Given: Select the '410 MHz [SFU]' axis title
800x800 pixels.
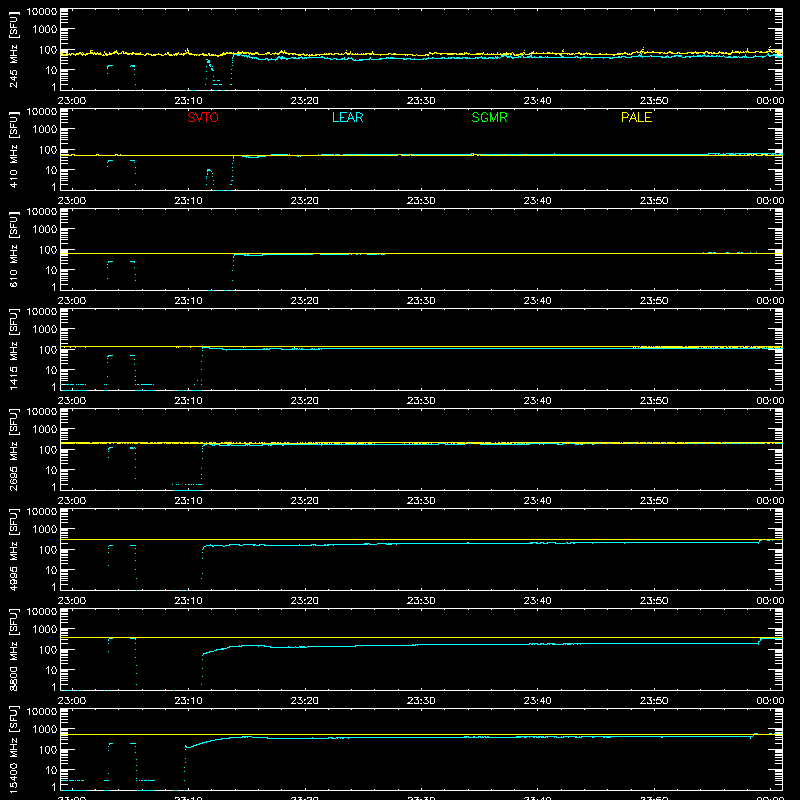Looking at the screenshot, I should tap(13, 151).
